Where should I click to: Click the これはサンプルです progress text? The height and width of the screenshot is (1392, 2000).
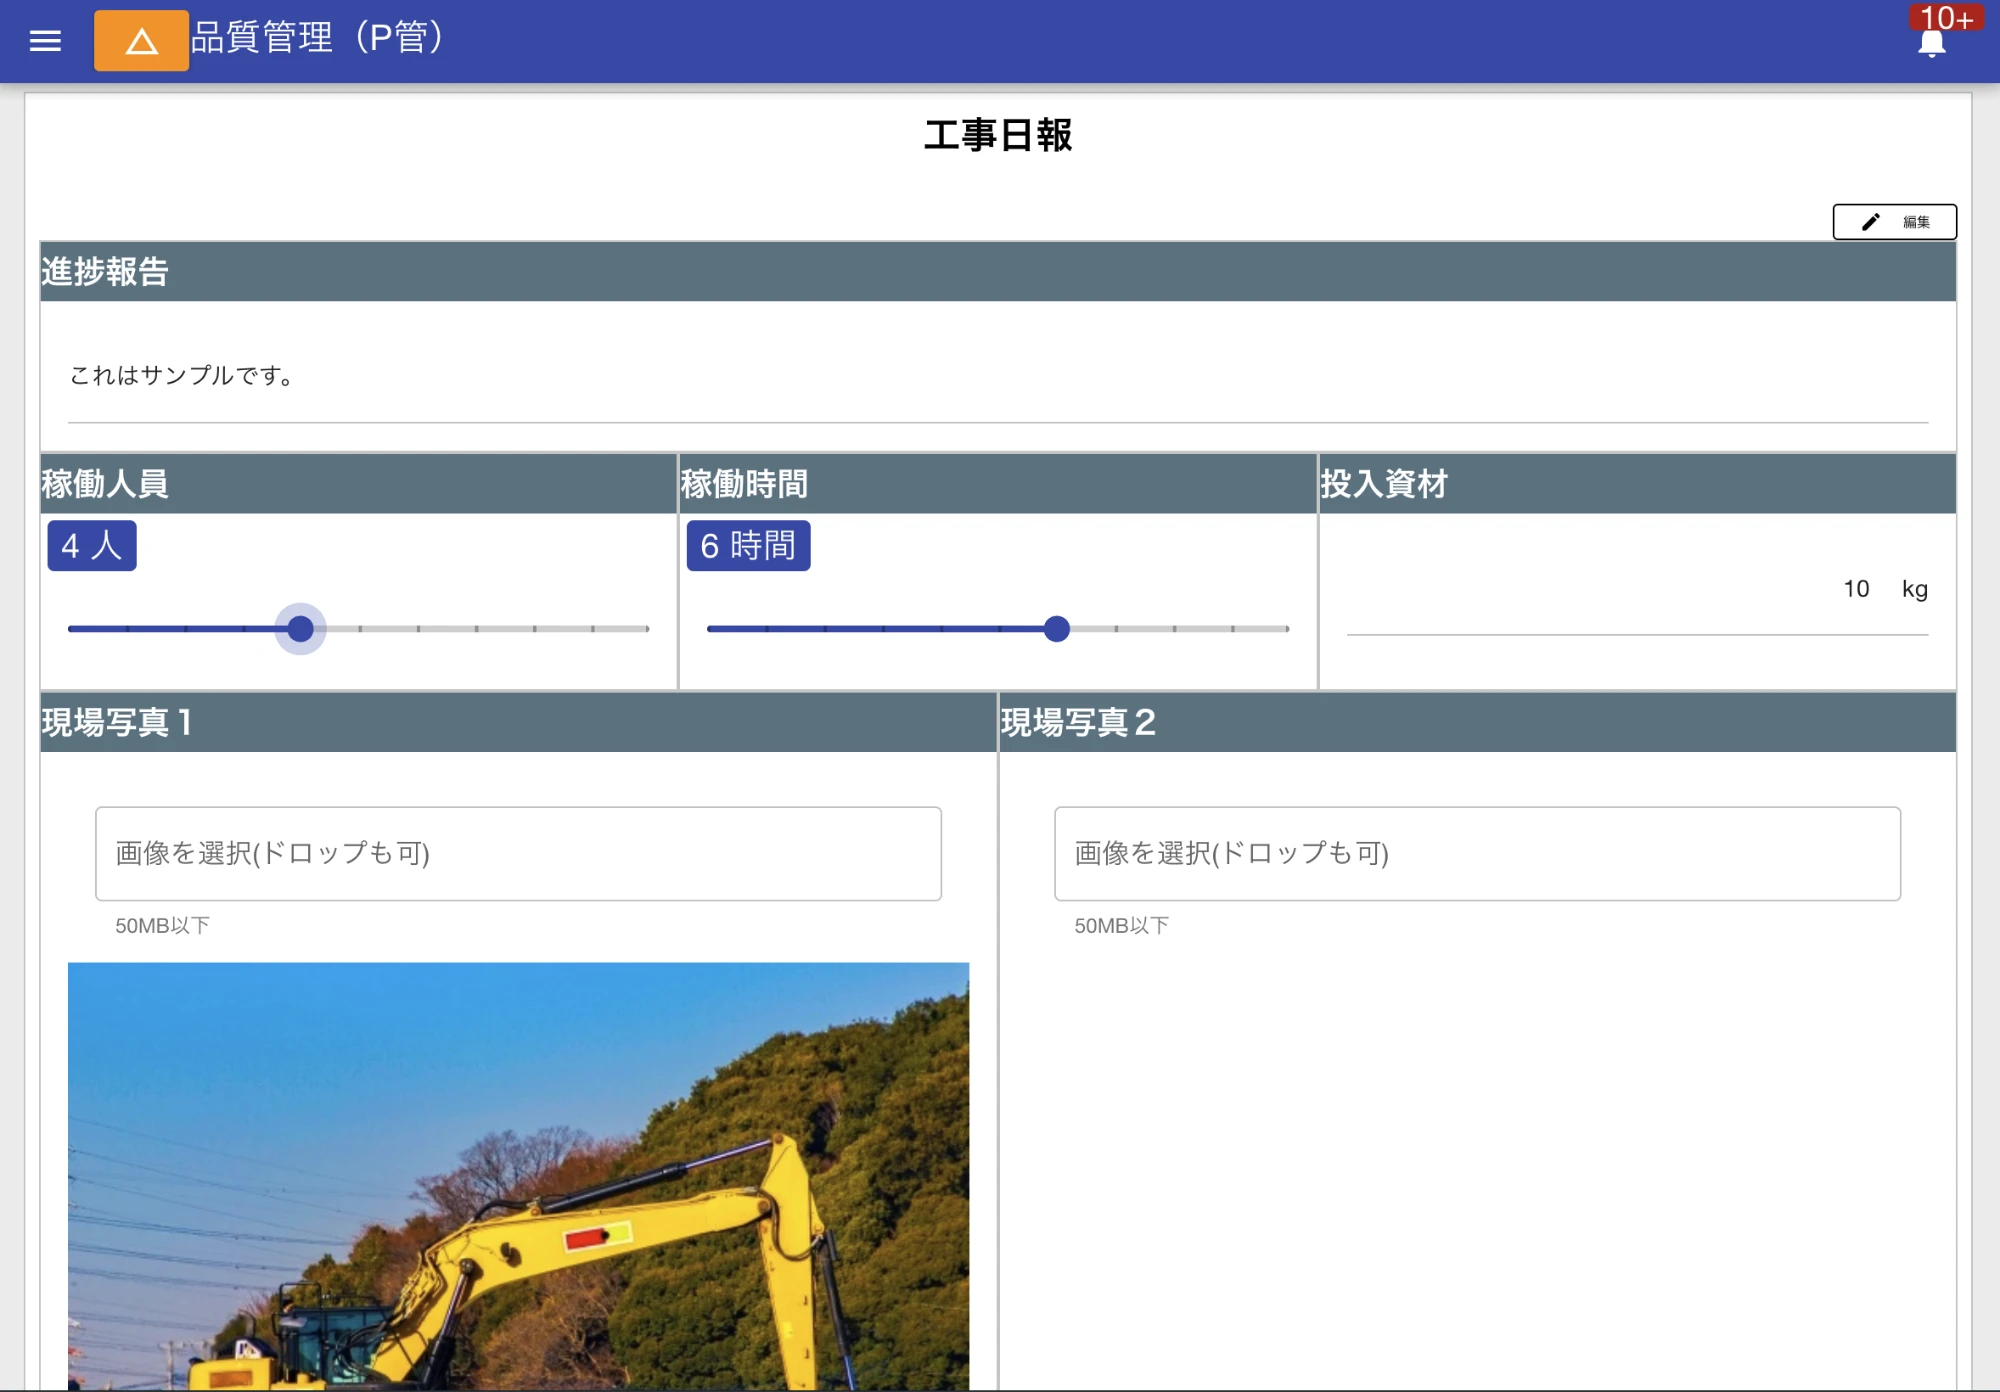coord(180,377)
